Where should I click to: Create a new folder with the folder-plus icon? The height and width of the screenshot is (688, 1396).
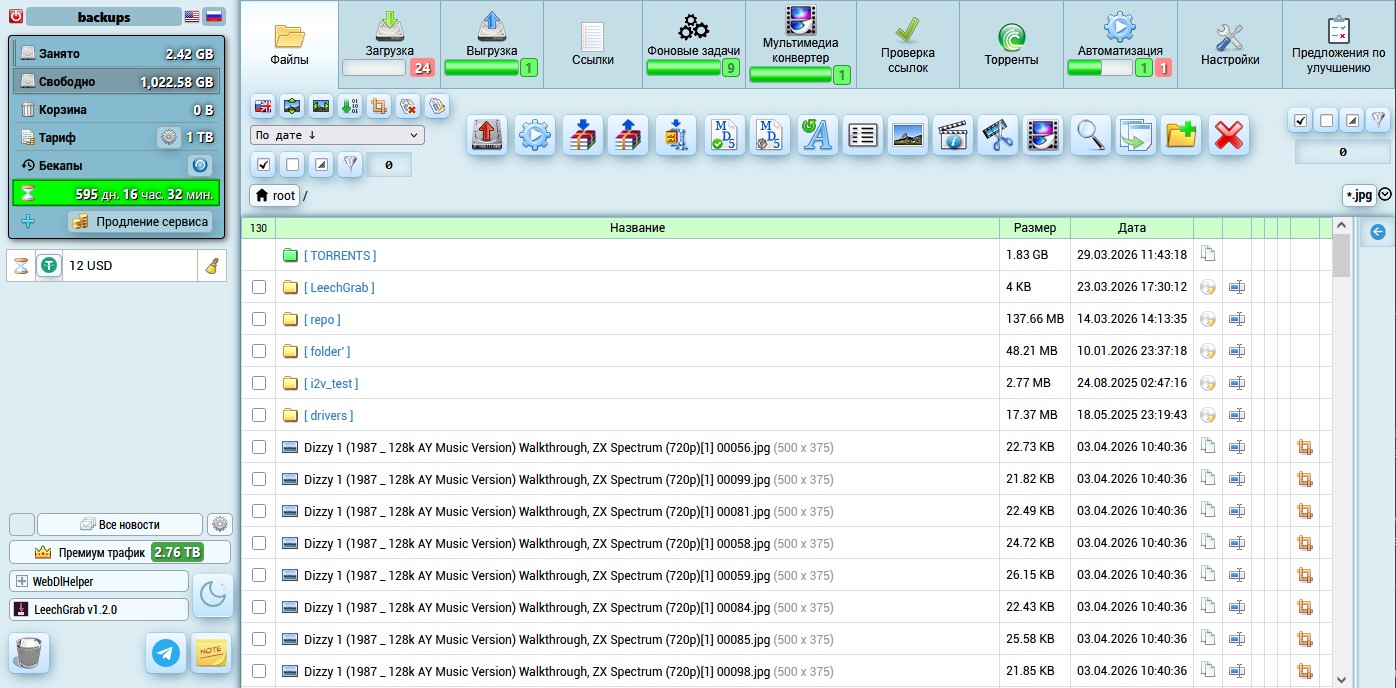point(1182,136)
